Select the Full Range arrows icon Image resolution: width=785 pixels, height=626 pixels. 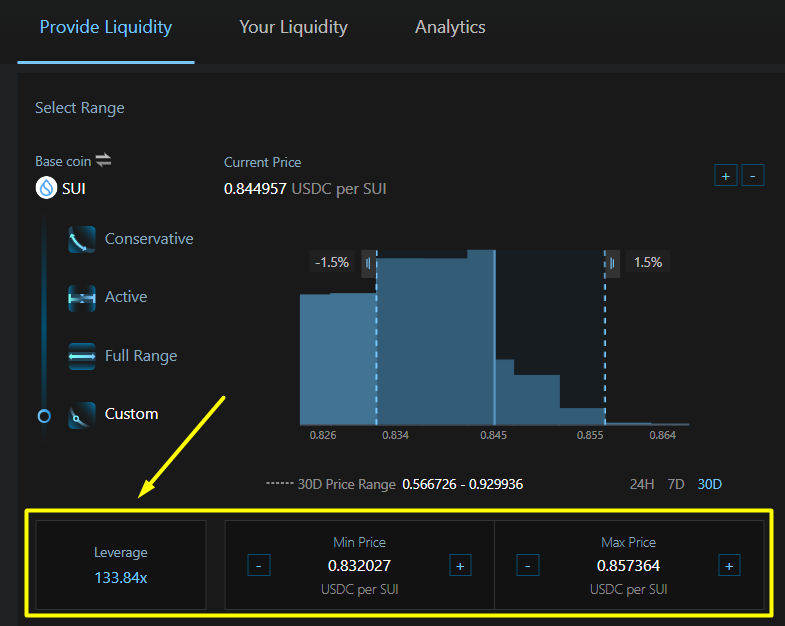point(81,356)
